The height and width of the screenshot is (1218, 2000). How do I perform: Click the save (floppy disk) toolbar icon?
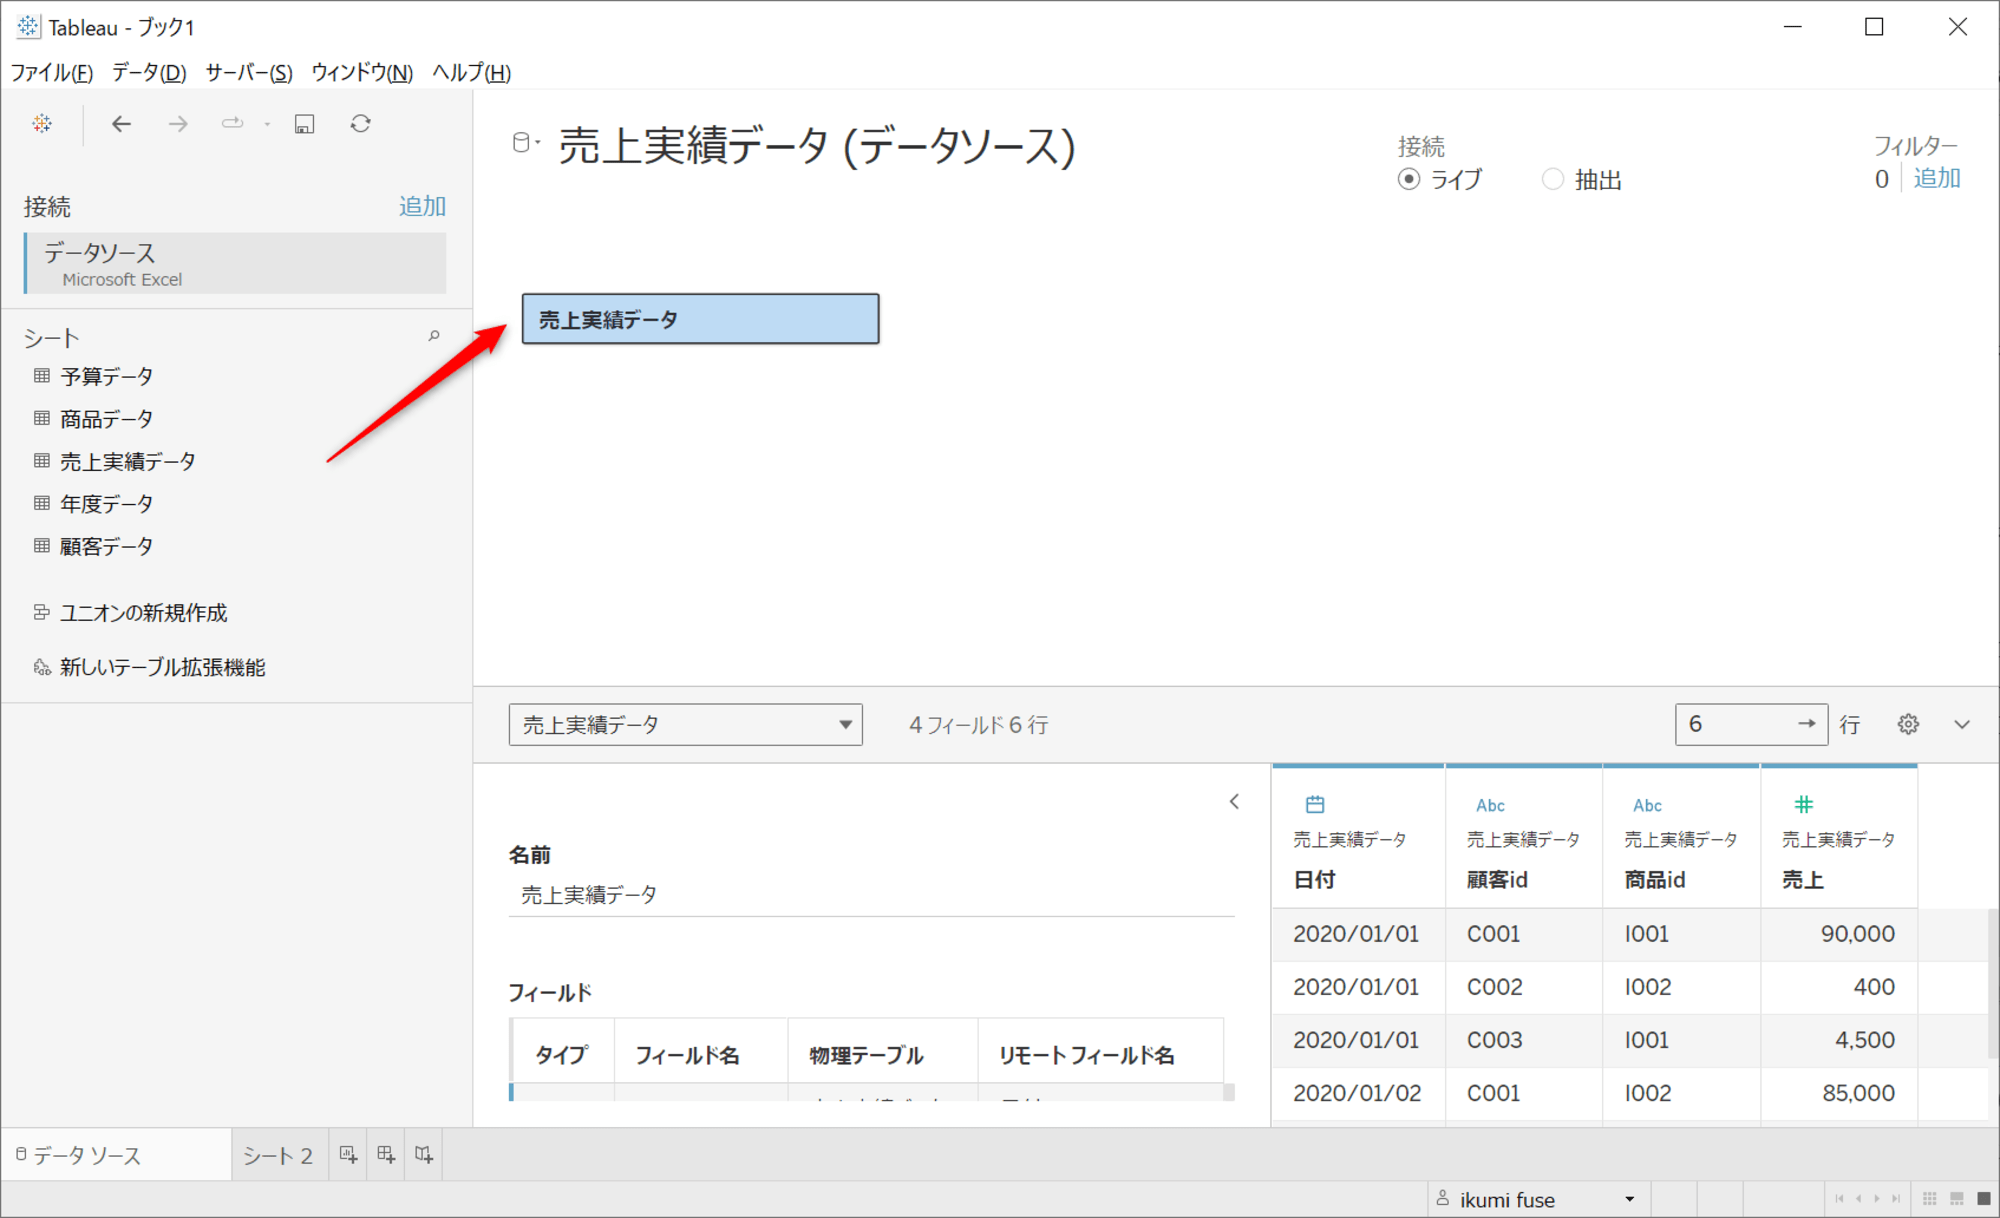click(x=304, y=124)
